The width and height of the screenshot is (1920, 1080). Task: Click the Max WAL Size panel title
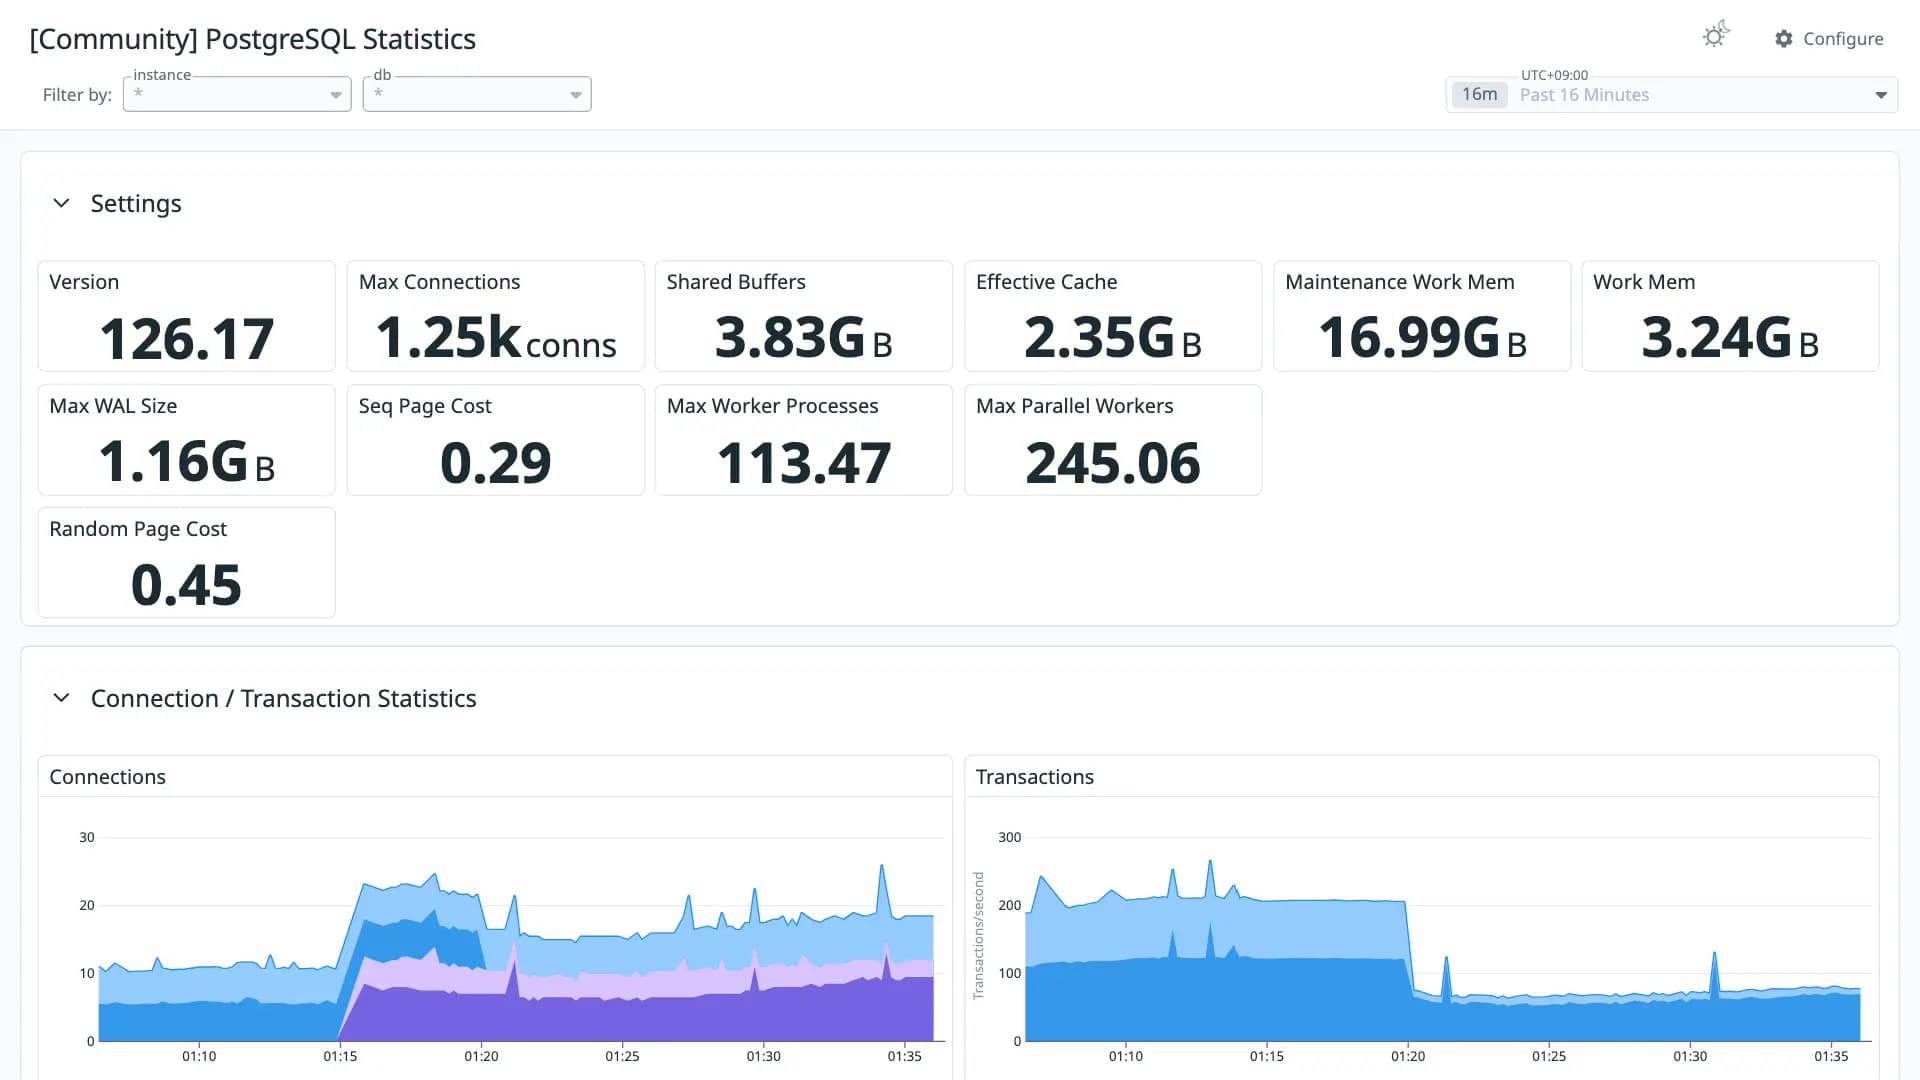tap(113, 406)
